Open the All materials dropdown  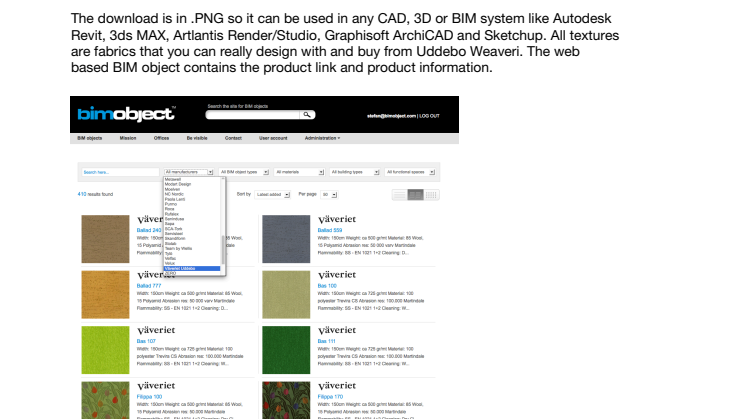299,172
